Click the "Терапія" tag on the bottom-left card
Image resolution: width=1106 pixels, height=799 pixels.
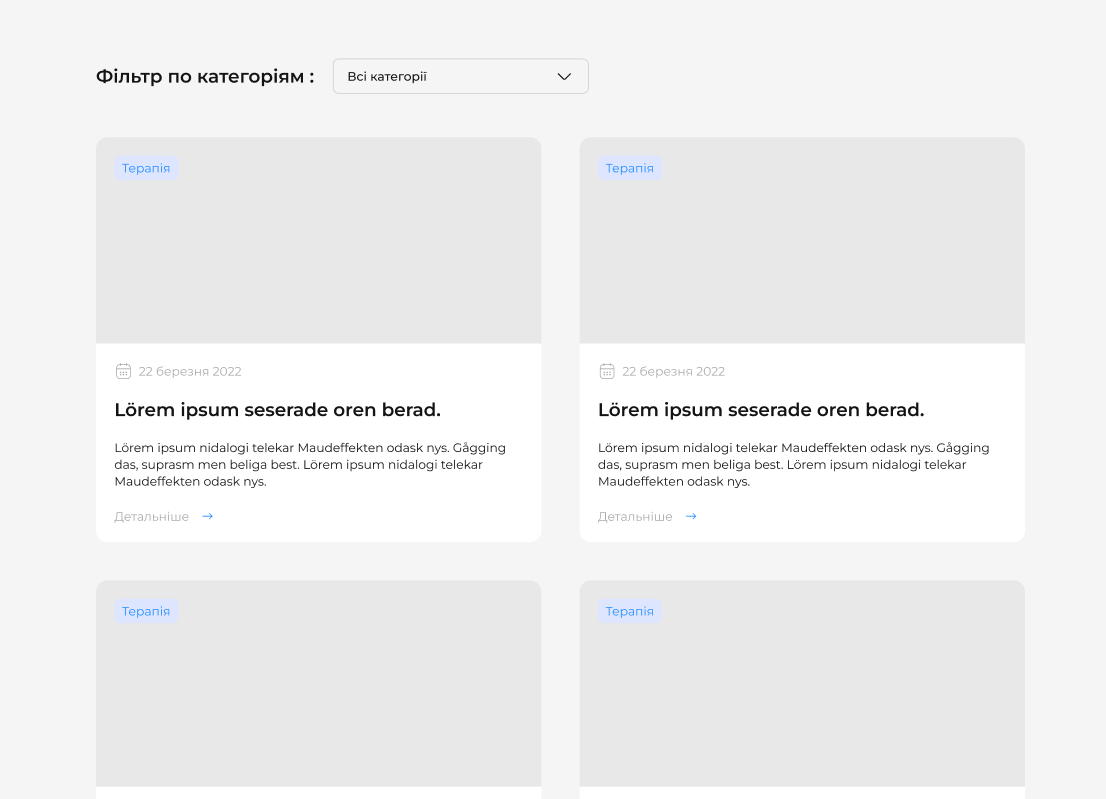pos(146,611)
